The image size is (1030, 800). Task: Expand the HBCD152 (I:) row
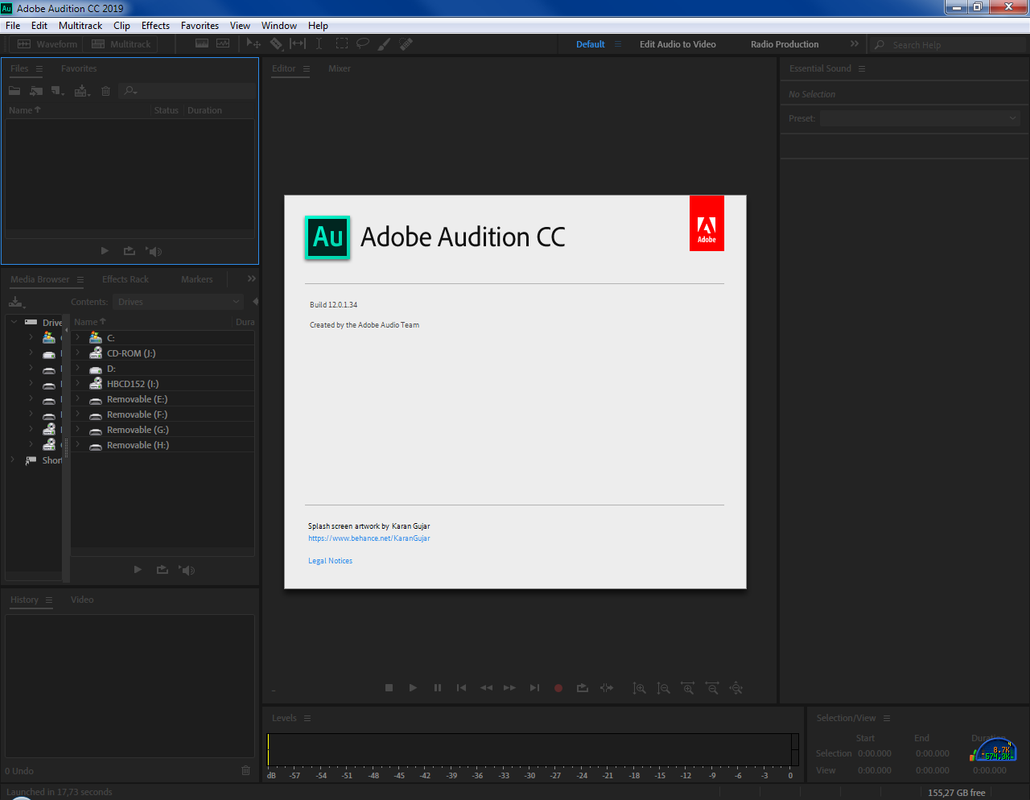78,383
